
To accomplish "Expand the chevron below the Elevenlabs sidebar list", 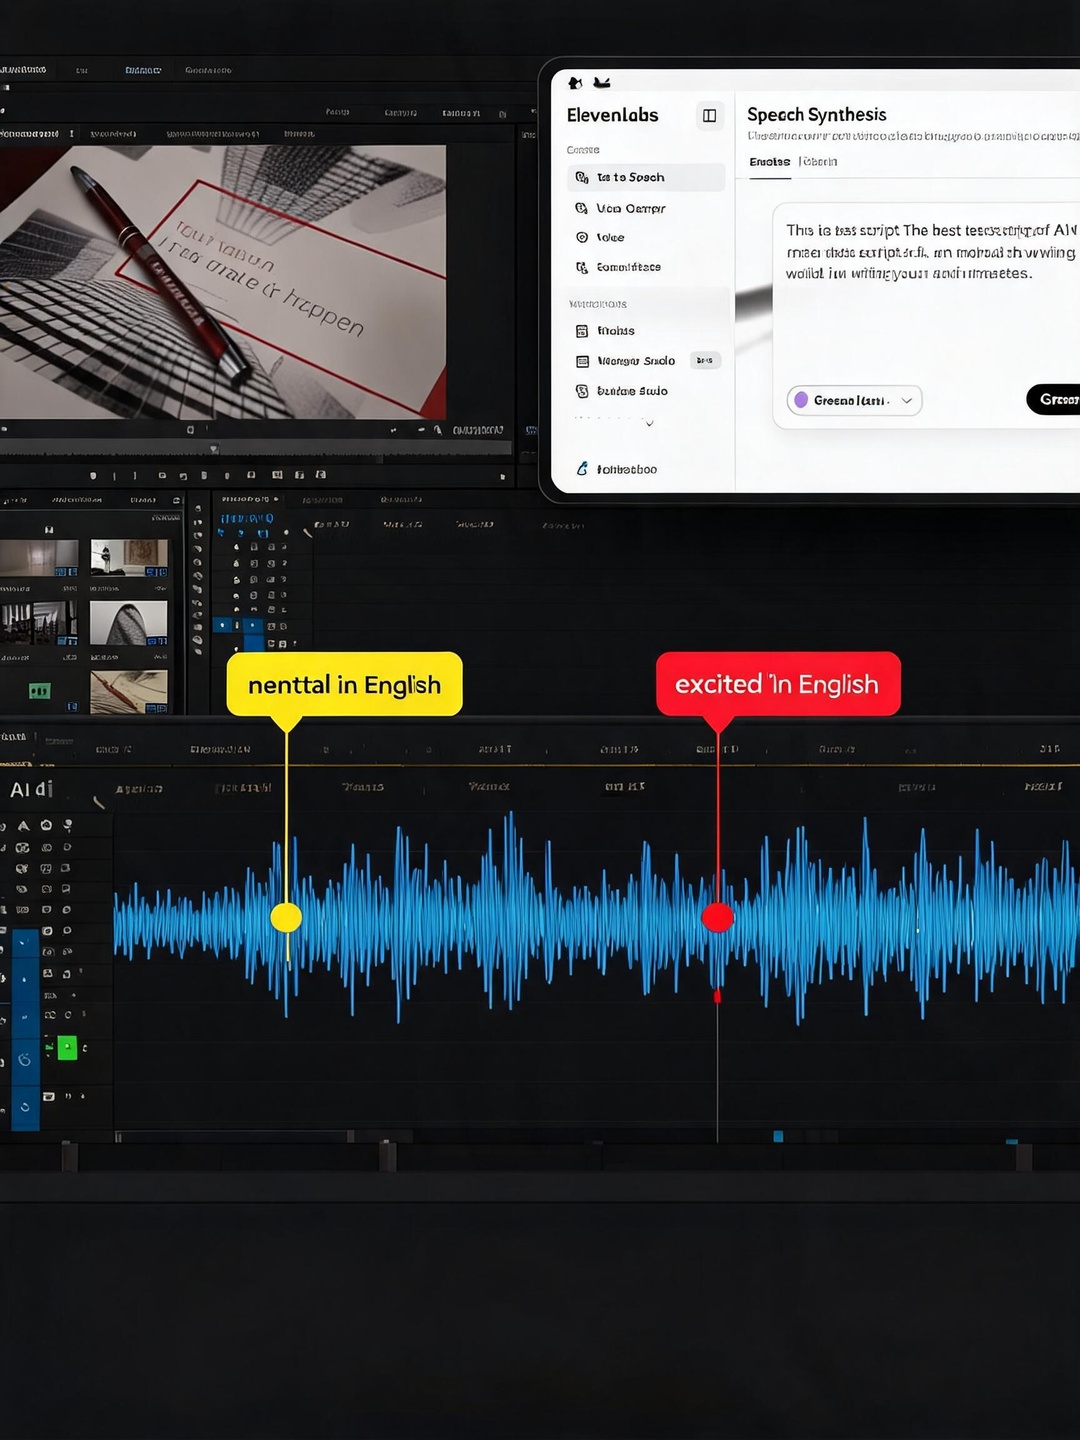I will (649, 424).
